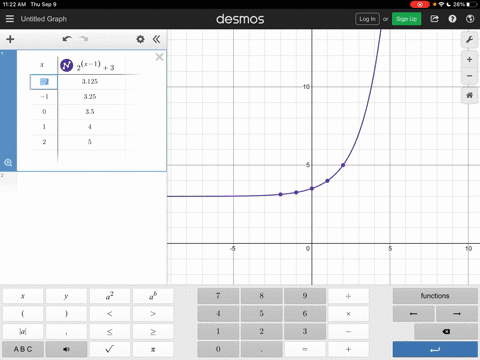Click the Untitled Graph title
The width and height of the screenshot is (480, 360).
click(44, 19)
